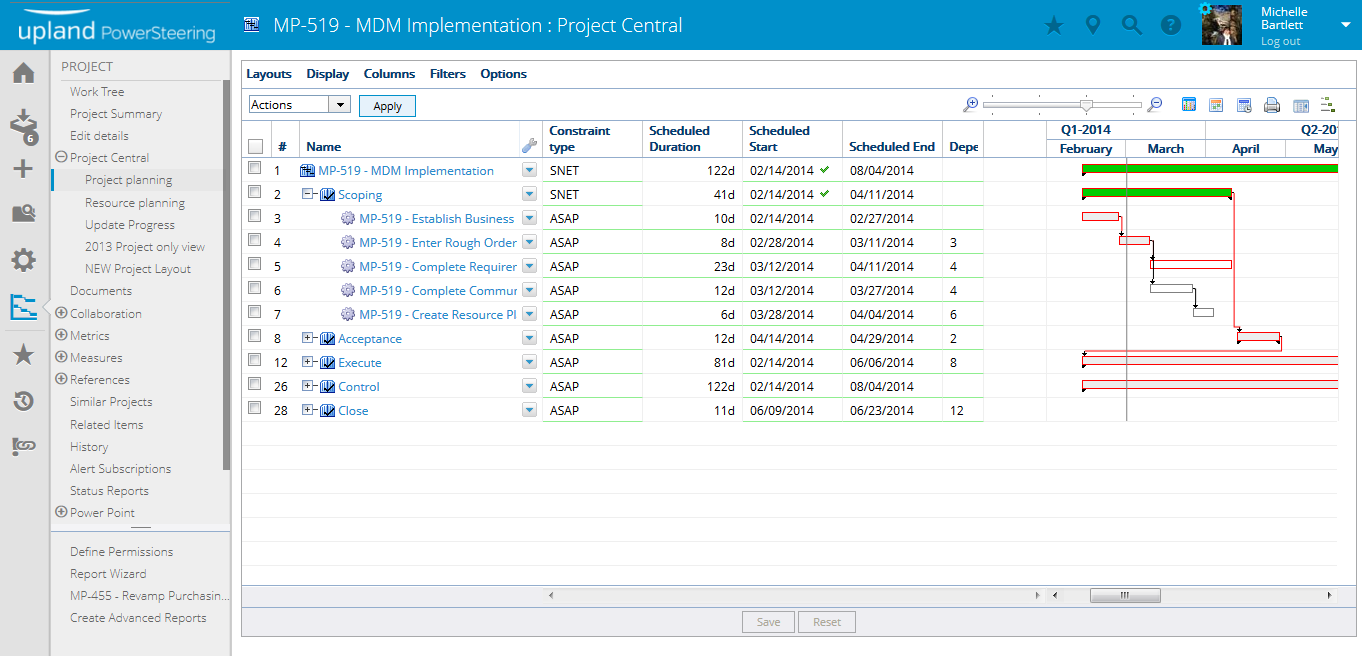1362x656 pixels.
Task: Open the history clock icon in left rail
Action: [24, 401]
